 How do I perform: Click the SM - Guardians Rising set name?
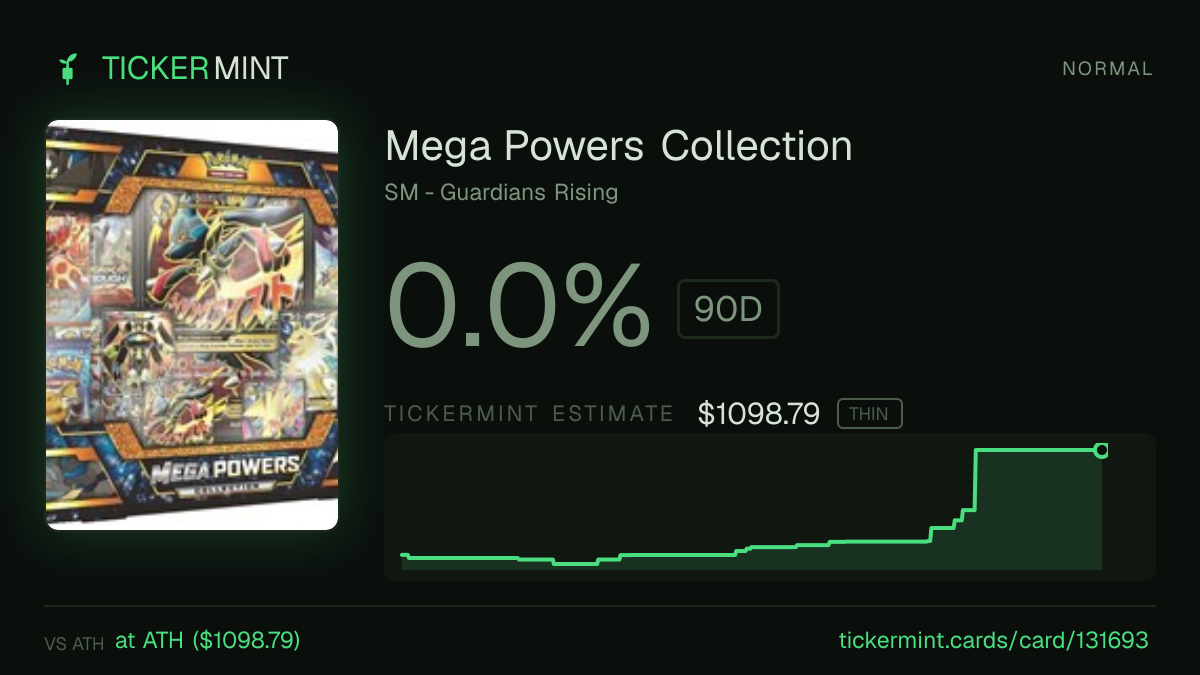click(x=501, y=193)
